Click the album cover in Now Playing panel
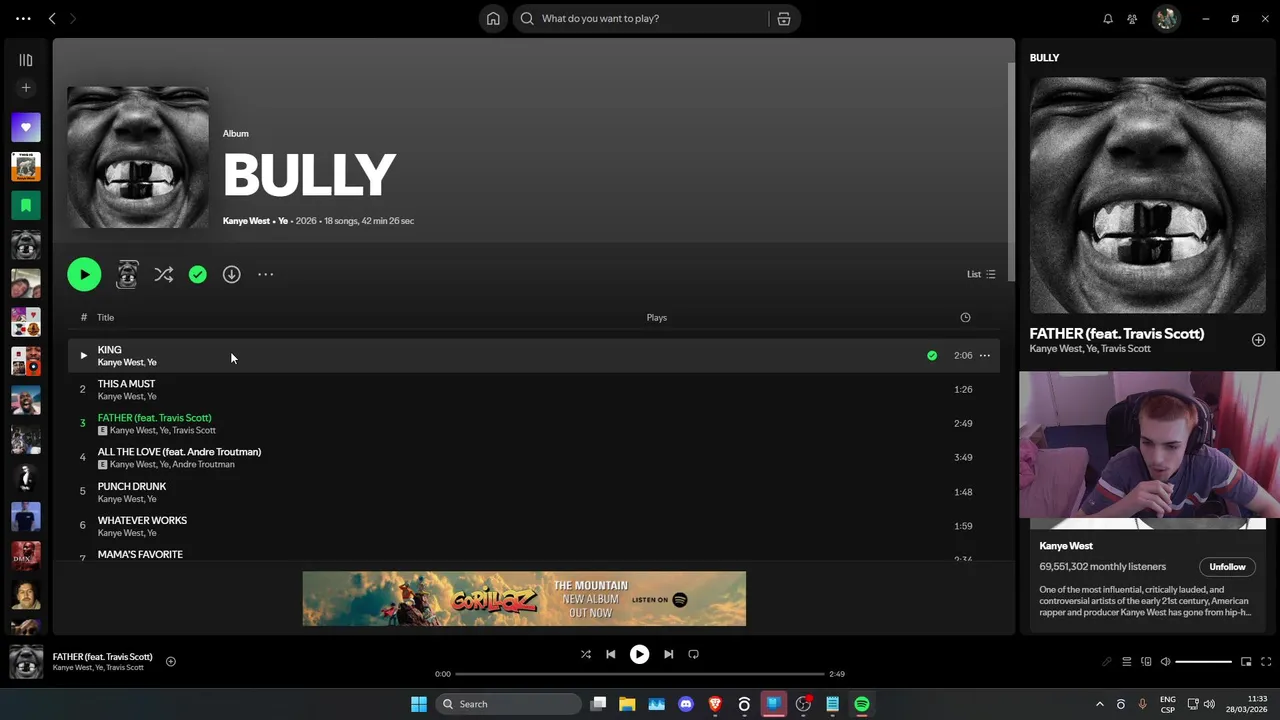1280x720 pixels. [x=1148, y=195]
